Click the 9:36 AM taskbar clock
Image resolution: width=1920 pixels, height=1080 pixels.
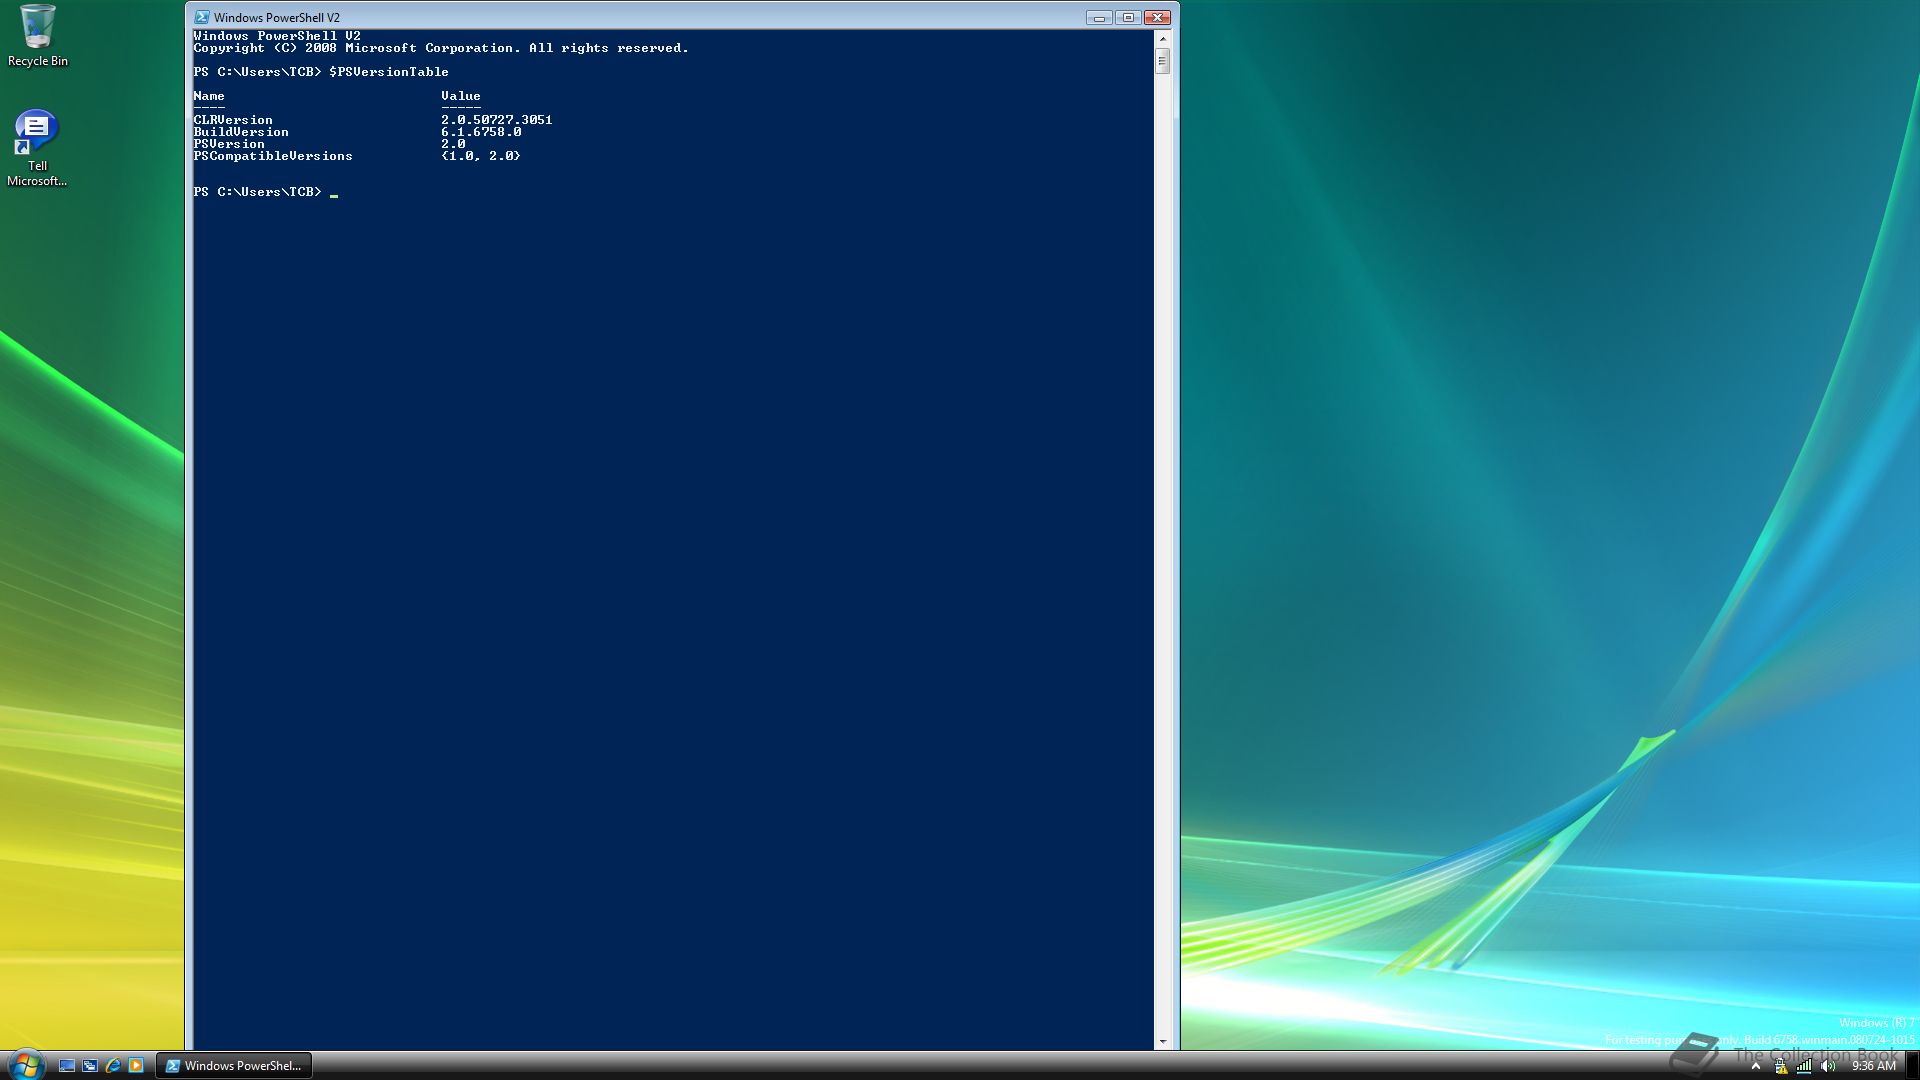coord(1873,1066)
